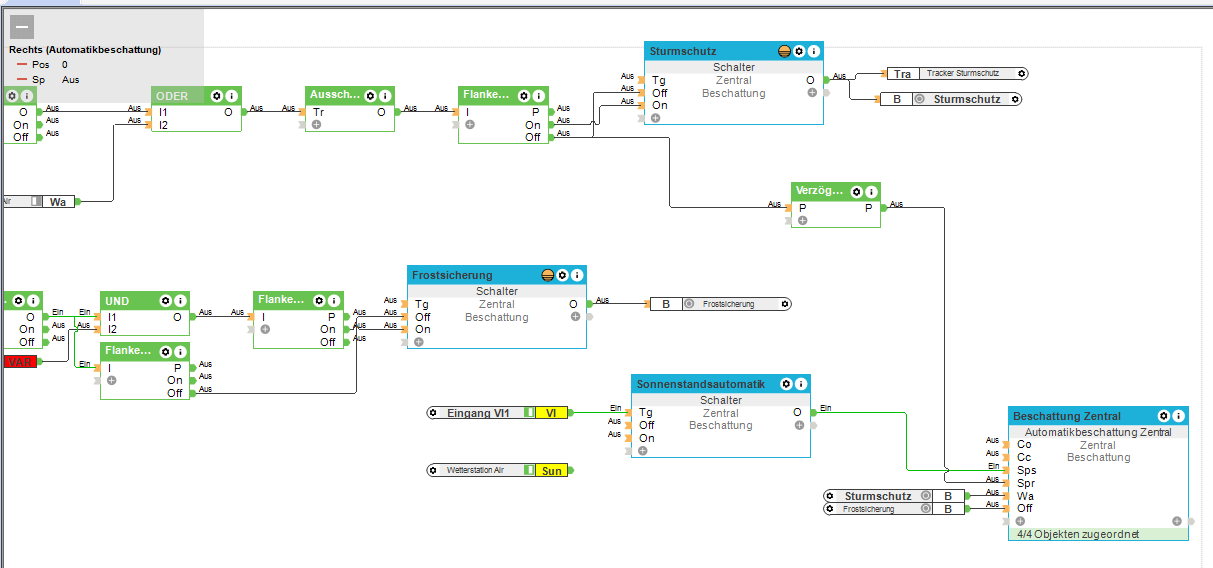Select the Beschattung Zentral block title
This screenshot has height=568, width=1213.
(x=1067, y=416)
